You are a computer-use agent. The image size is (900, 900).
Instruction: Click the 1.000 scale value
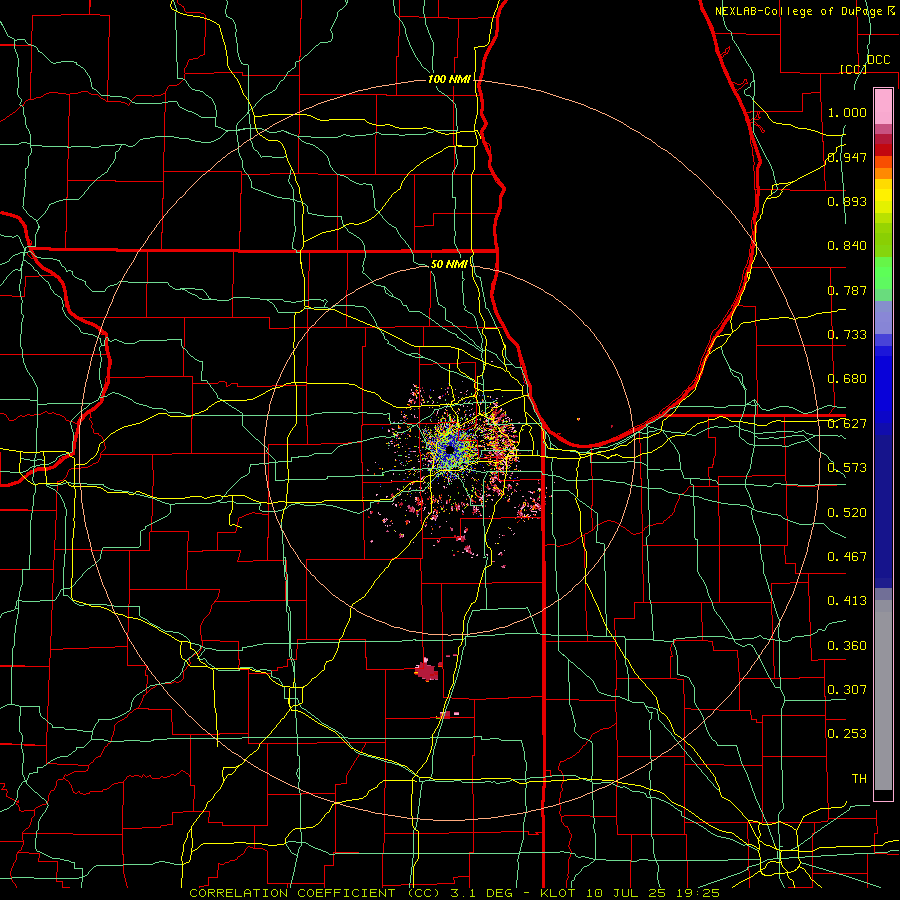coord(847,112)
